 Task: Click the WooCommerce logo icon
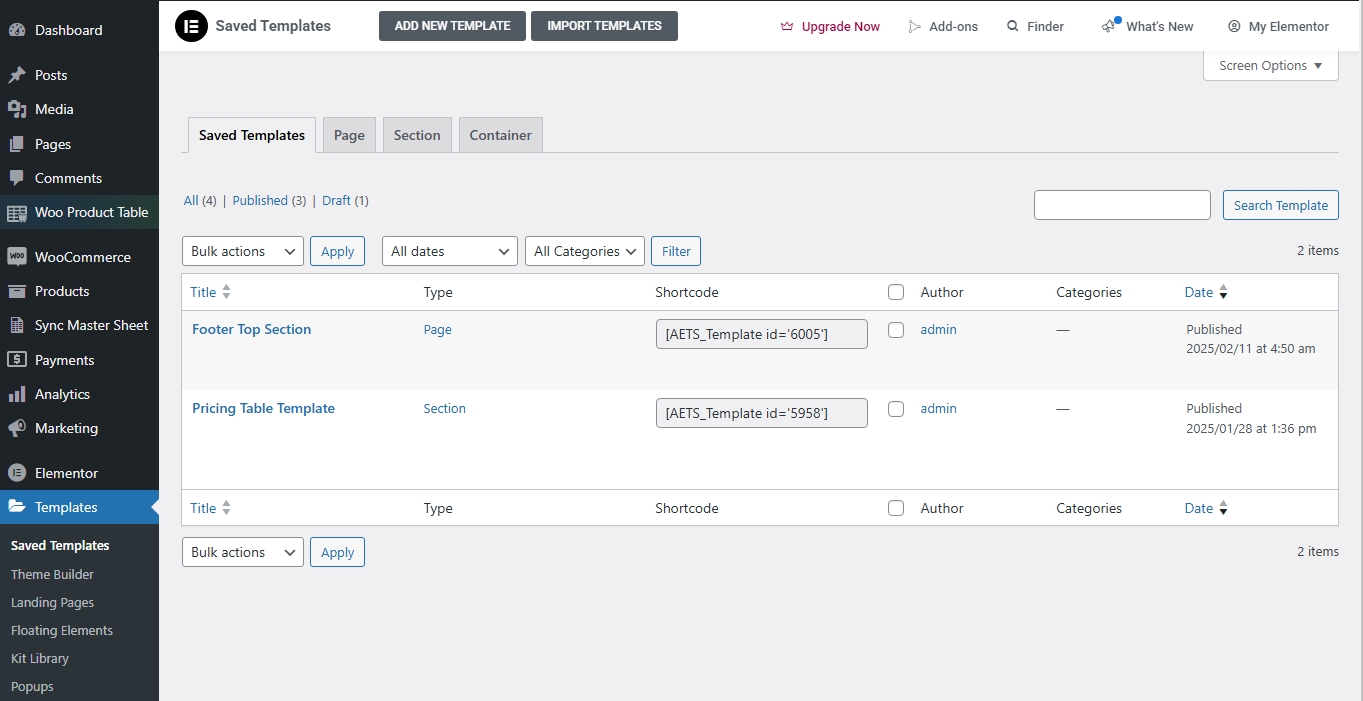coord(16,257)
